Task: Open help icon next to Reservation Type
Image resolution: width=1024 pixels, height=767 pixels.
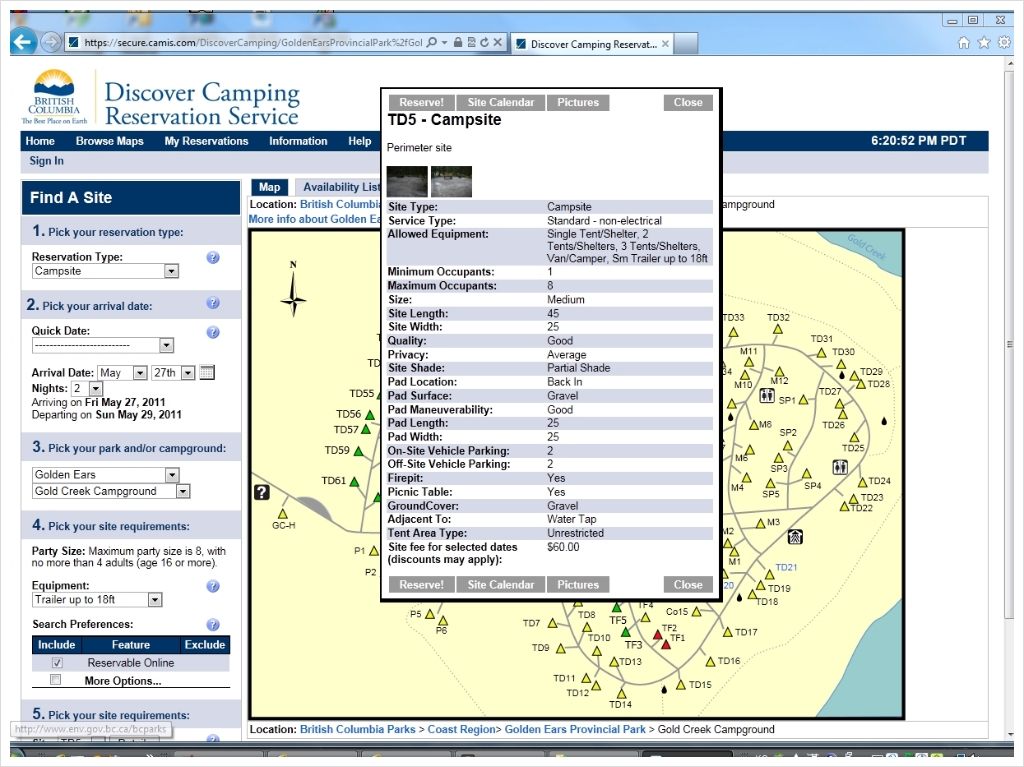Action: click(213, 258)
